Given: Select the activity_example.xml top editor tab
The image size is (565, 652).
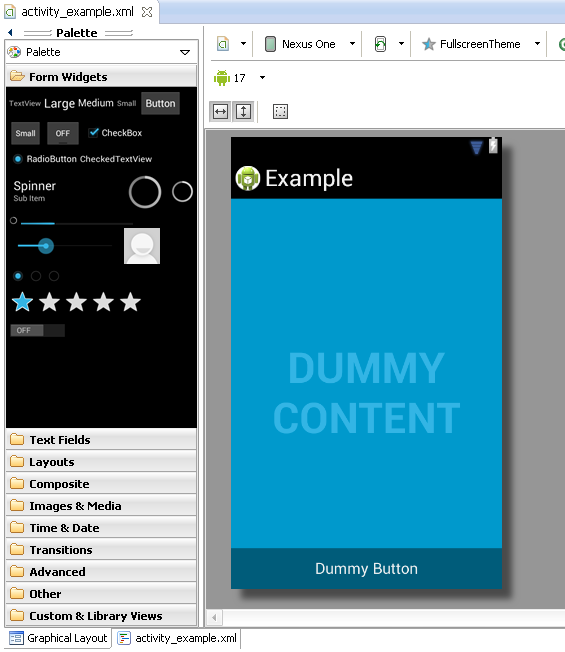Looking at the screenshot, I should (77, 12).
